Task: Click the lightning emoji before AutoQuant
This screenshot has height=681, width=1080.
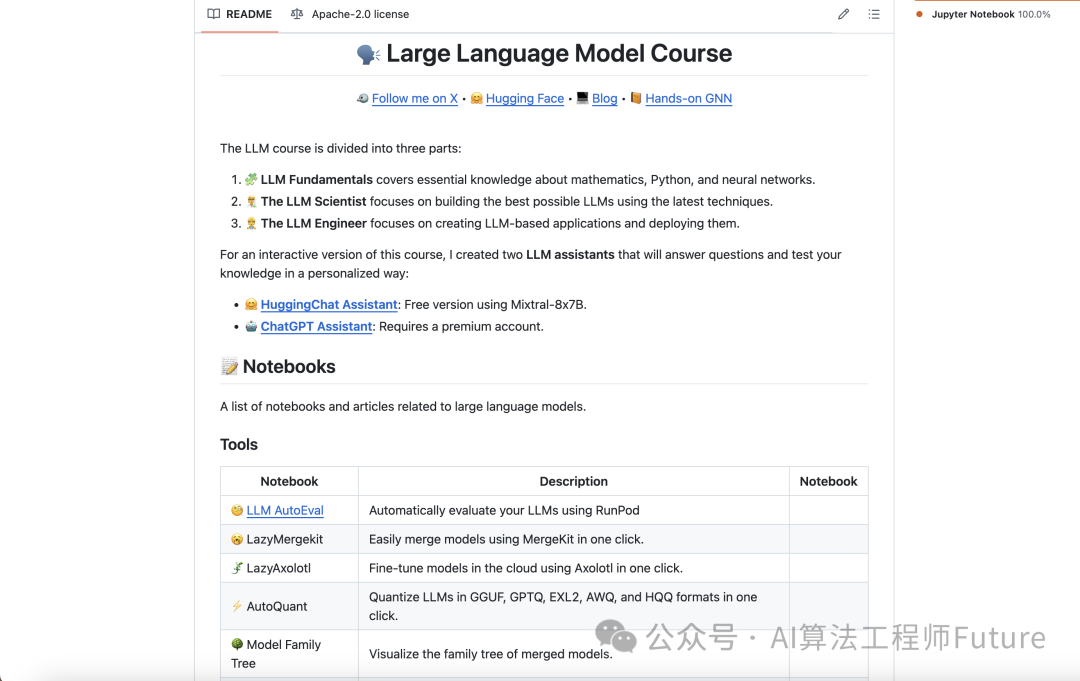Action: coord(237,606)
